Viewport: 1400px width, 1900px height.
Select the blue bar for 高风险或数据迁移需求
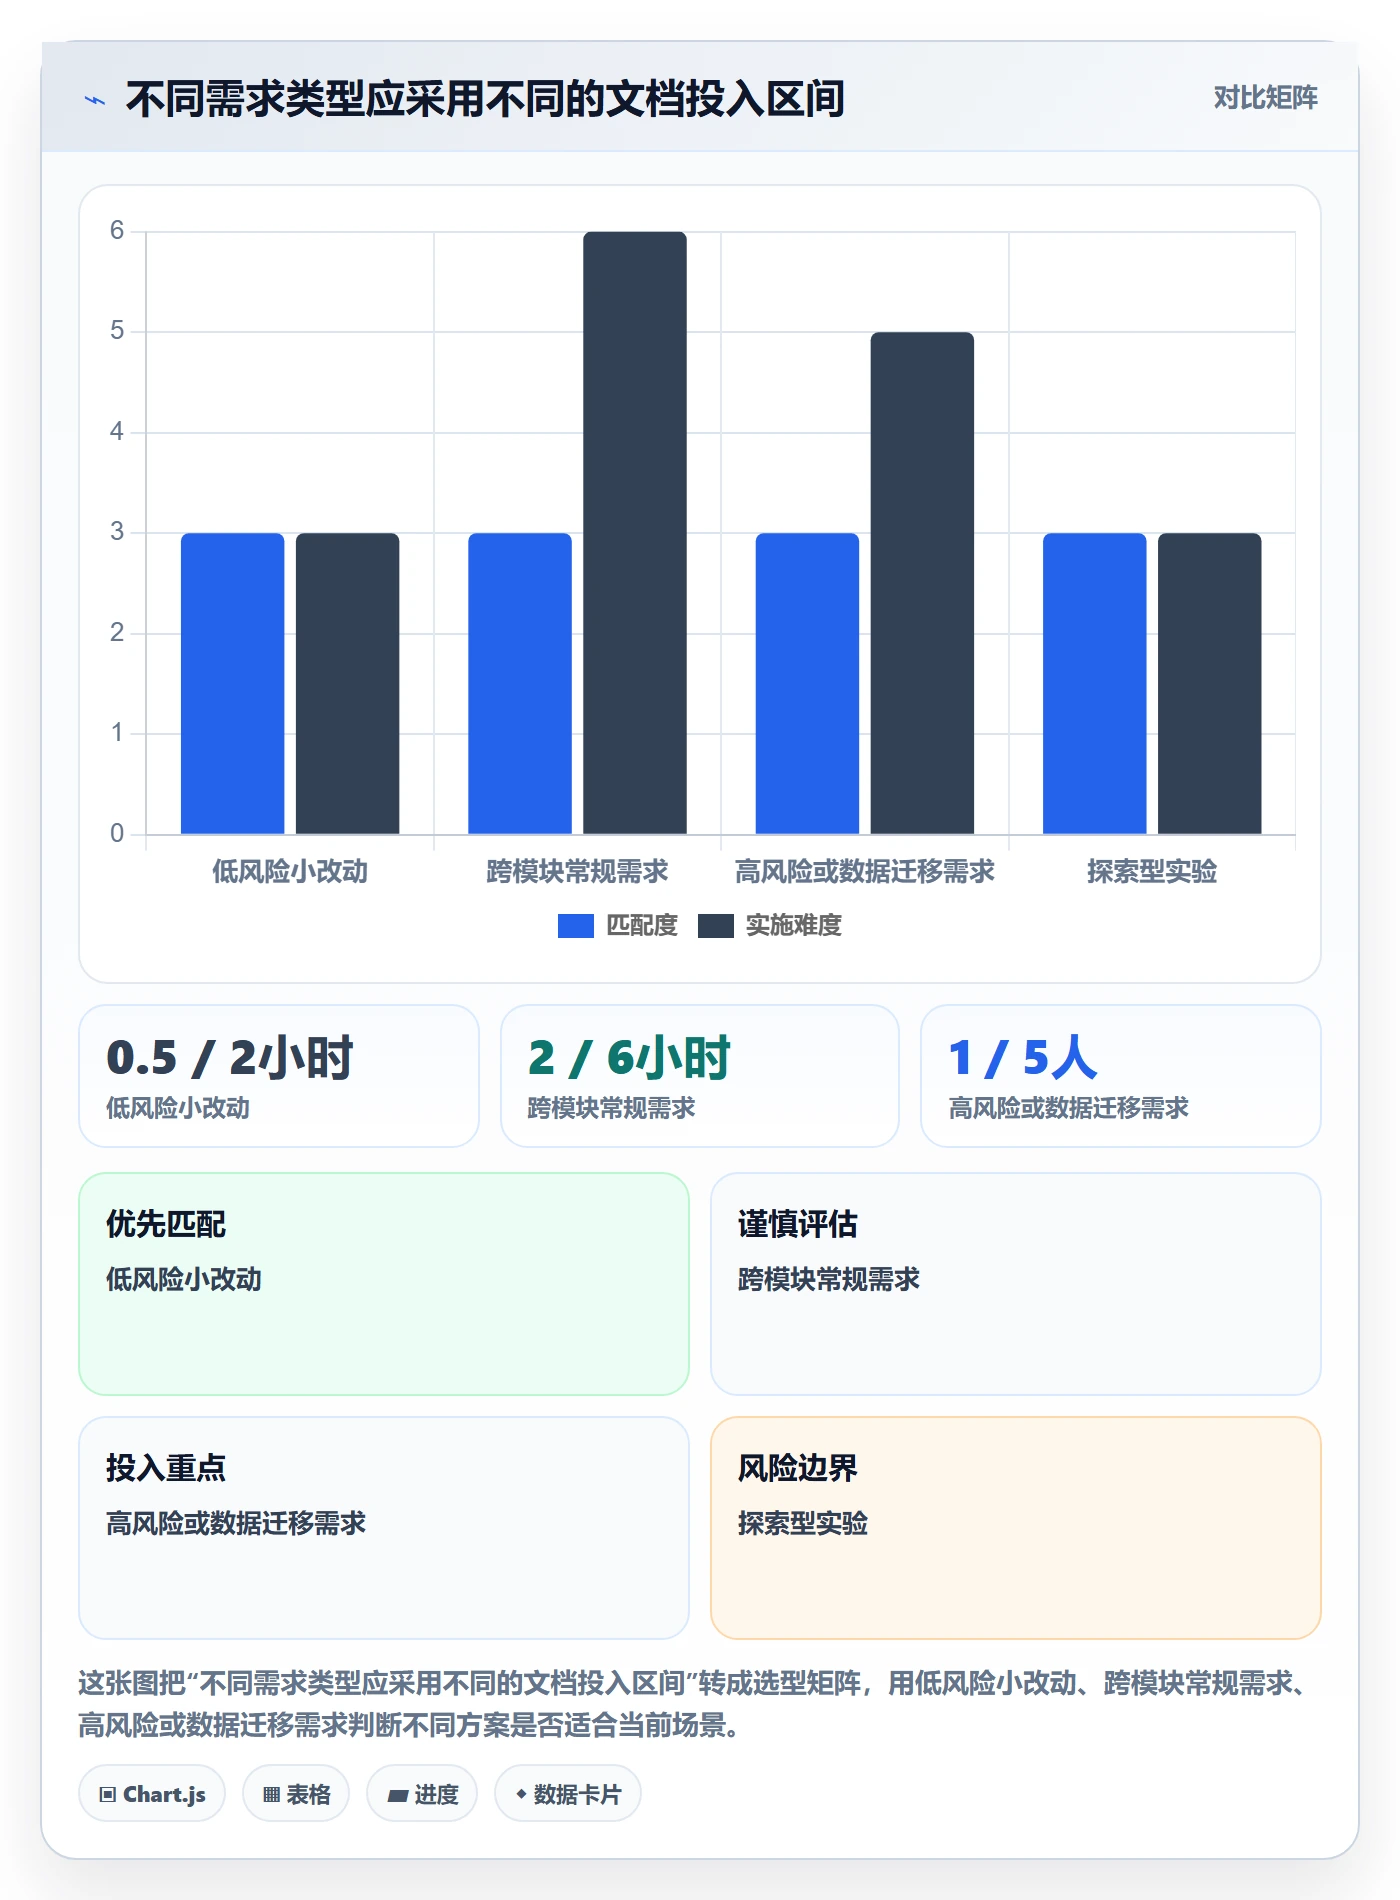click(807, 683)
